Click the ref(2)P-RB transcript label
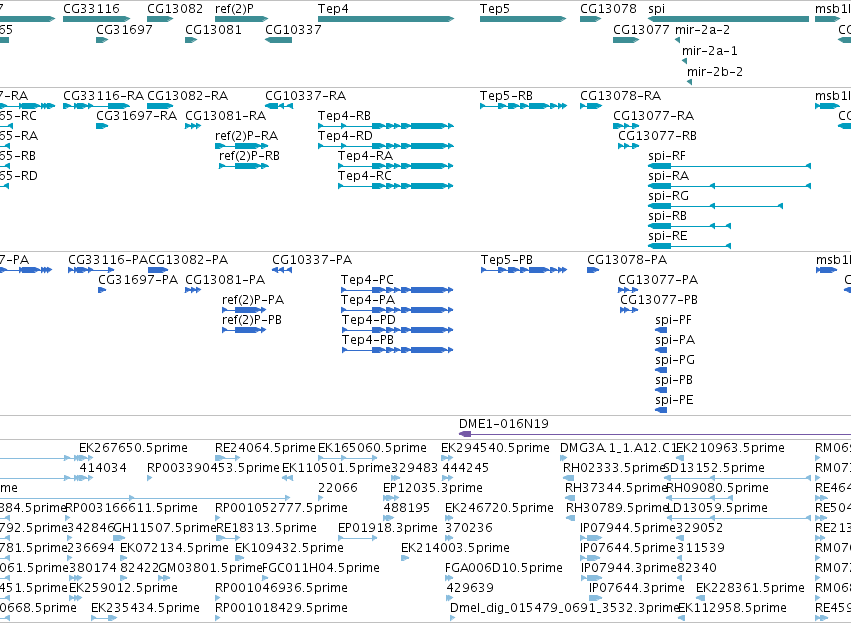851x623 pixels. (x=250, y=156)
